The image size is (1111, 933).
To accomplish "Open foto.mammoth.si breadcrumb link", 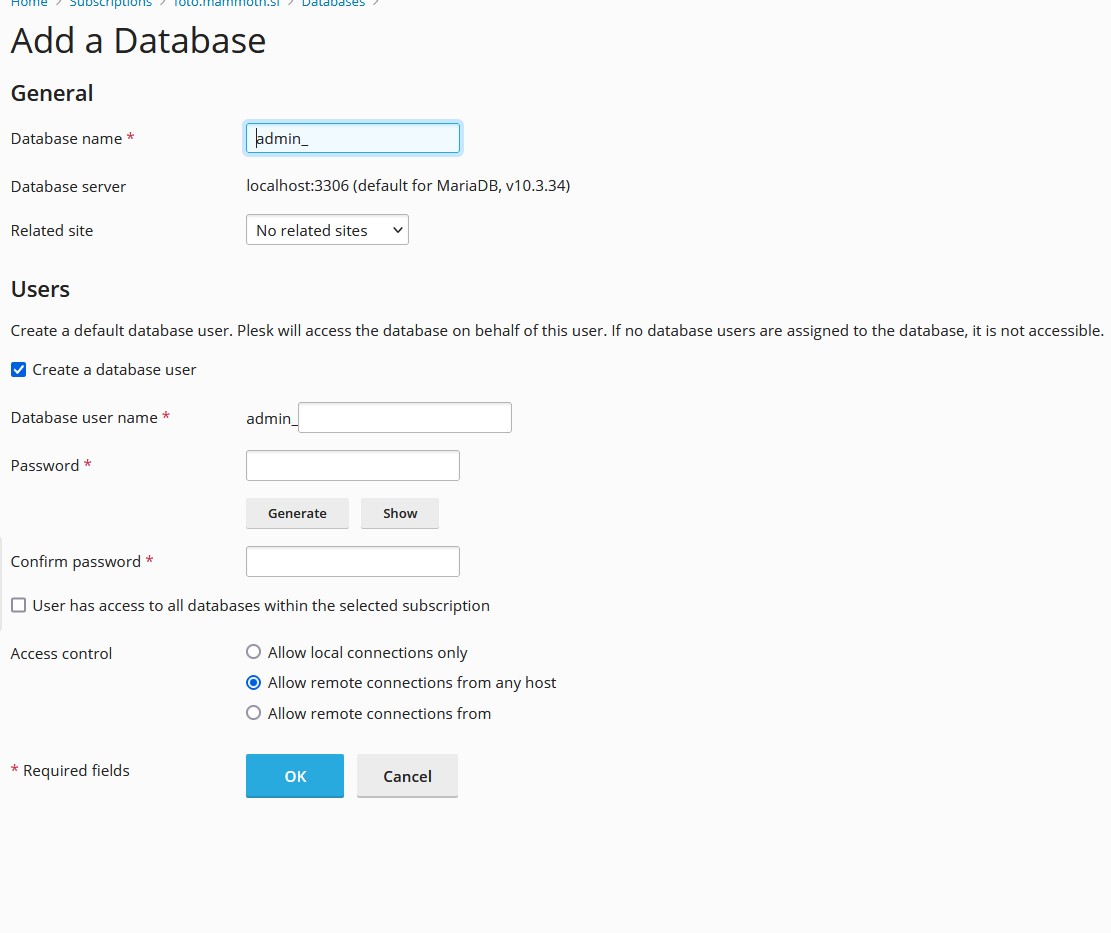I will pyautogui.click(x=227, y=4).
